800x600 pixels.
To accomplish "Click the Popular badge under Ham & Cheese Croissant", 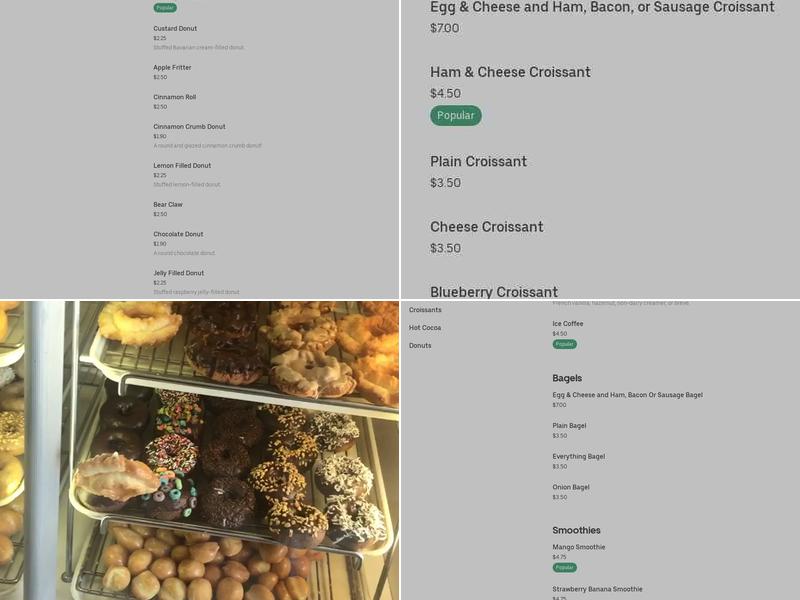I will 455,115.
